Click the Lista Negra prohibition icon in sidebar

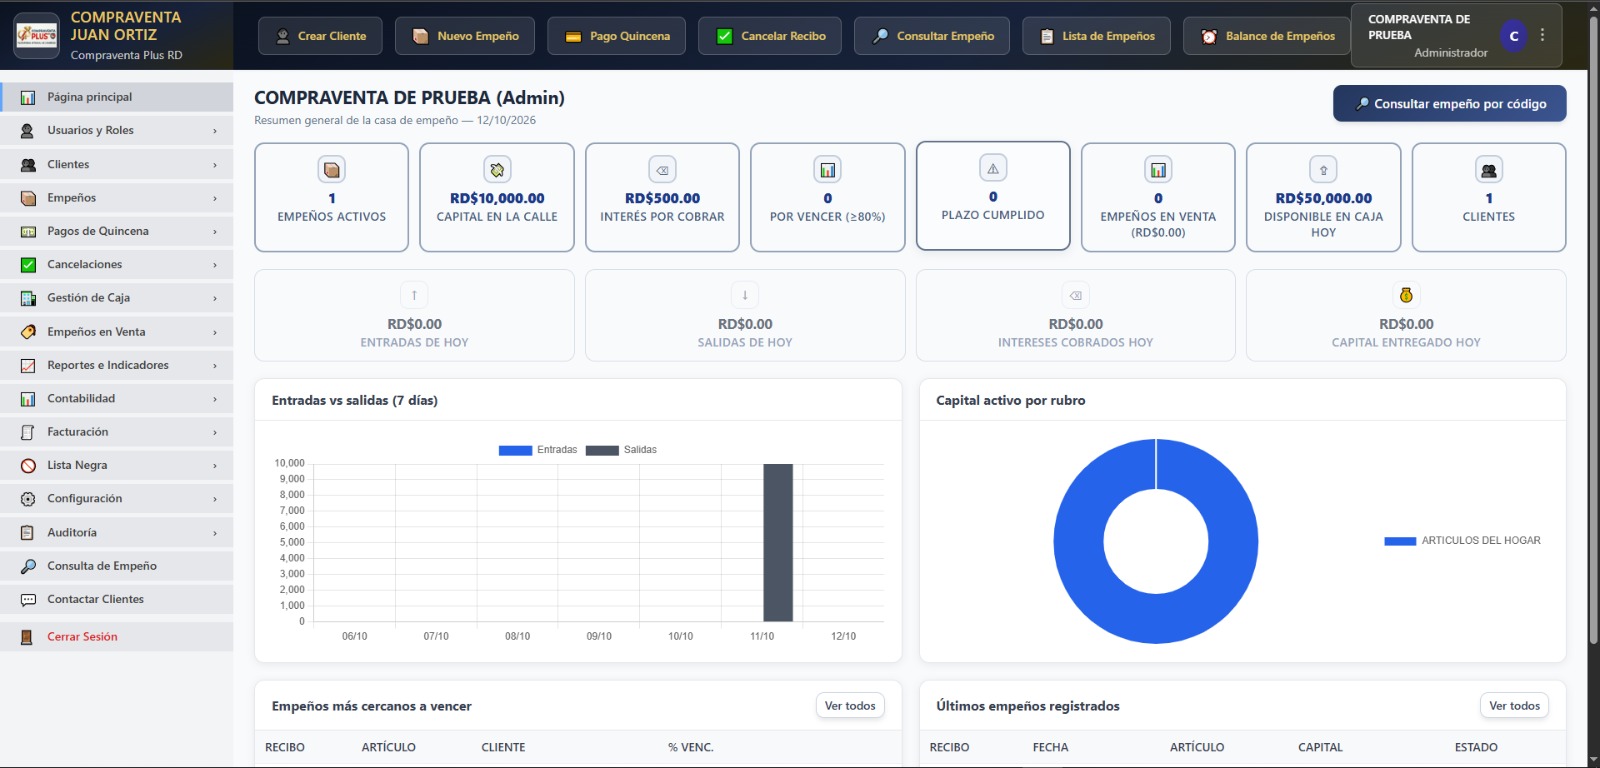pos(28,466)
